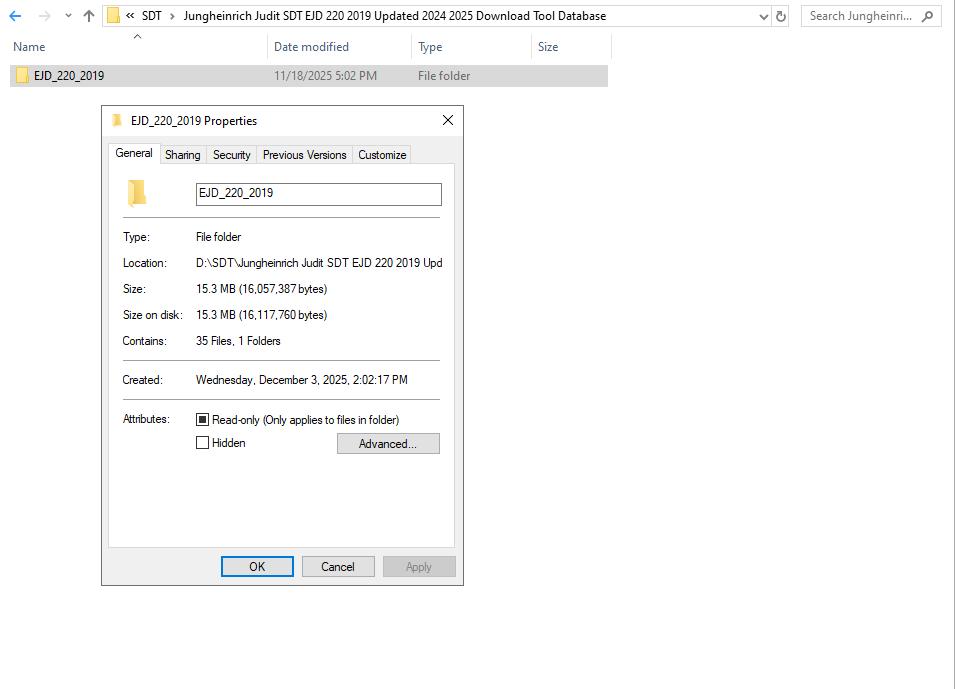The image size is (955, 689).
Task: Click the sort indicator above the Name column
Action: (x=138, y=36)
